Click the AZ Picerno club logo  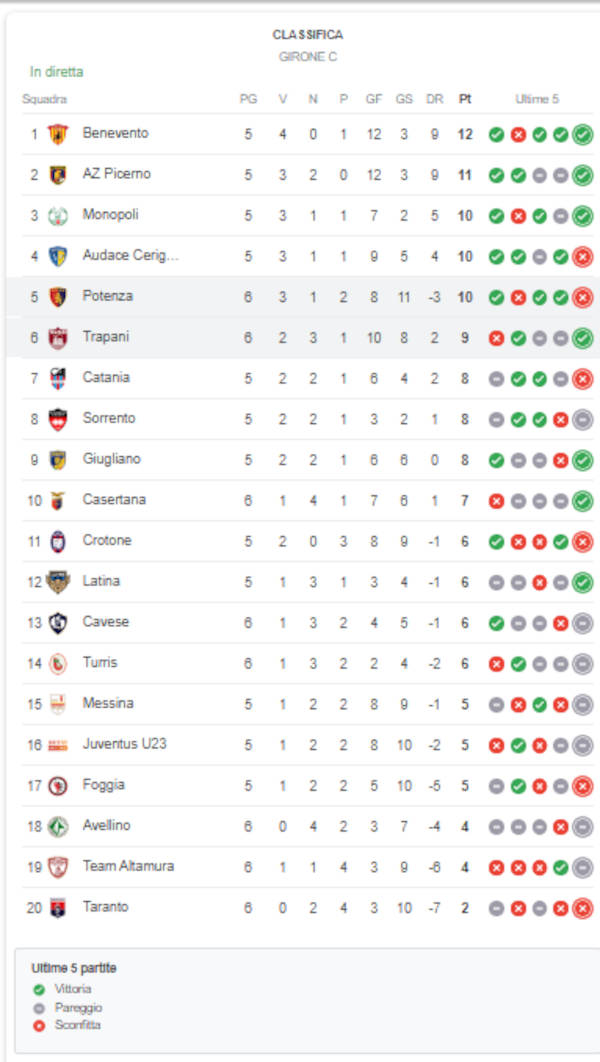pos(58,174)
